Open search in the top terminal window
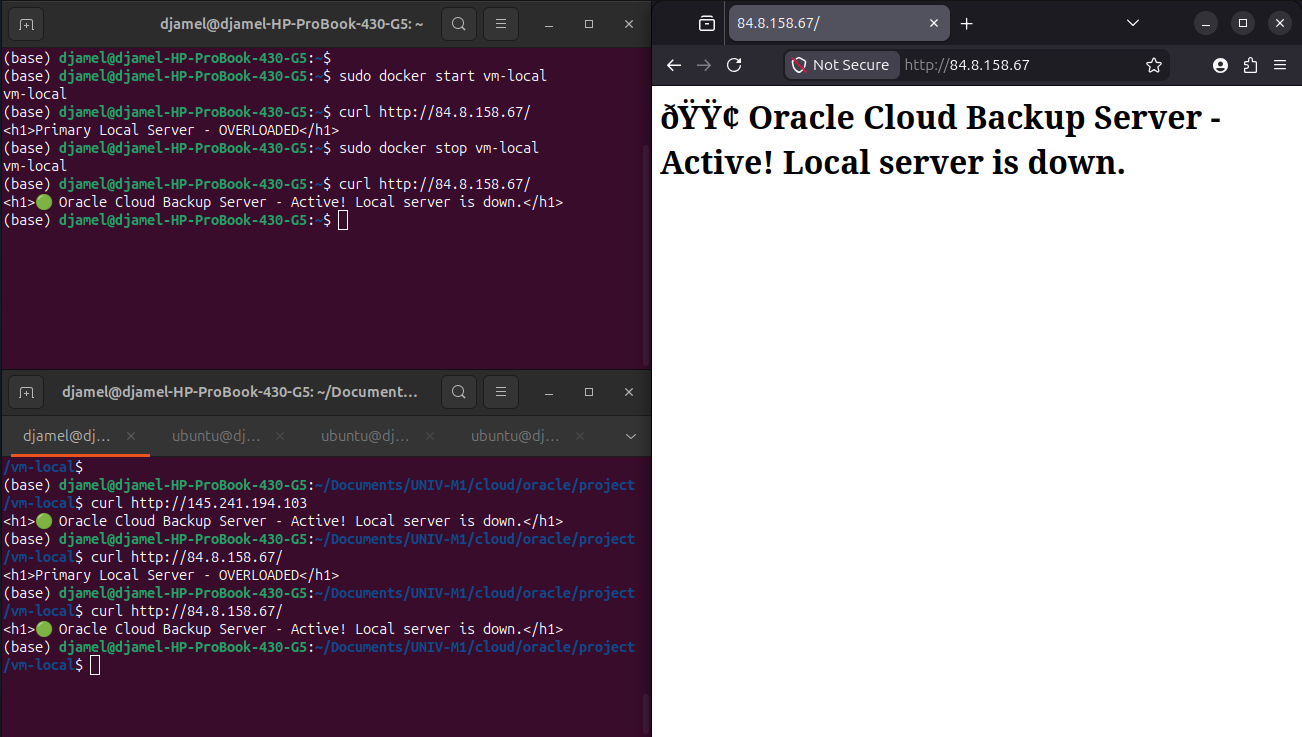 [x=458, y=23]
